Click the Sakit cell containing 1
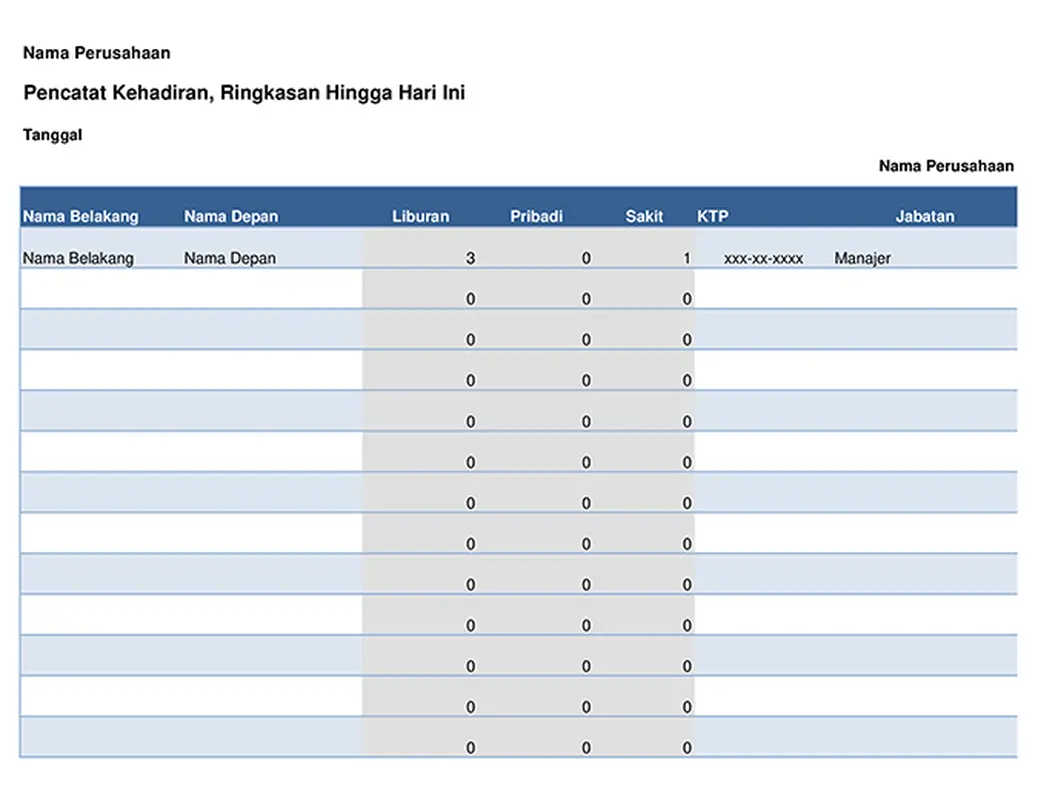Screen dimensions: 1038x800 pyautogui.click(x=687, y=258)
